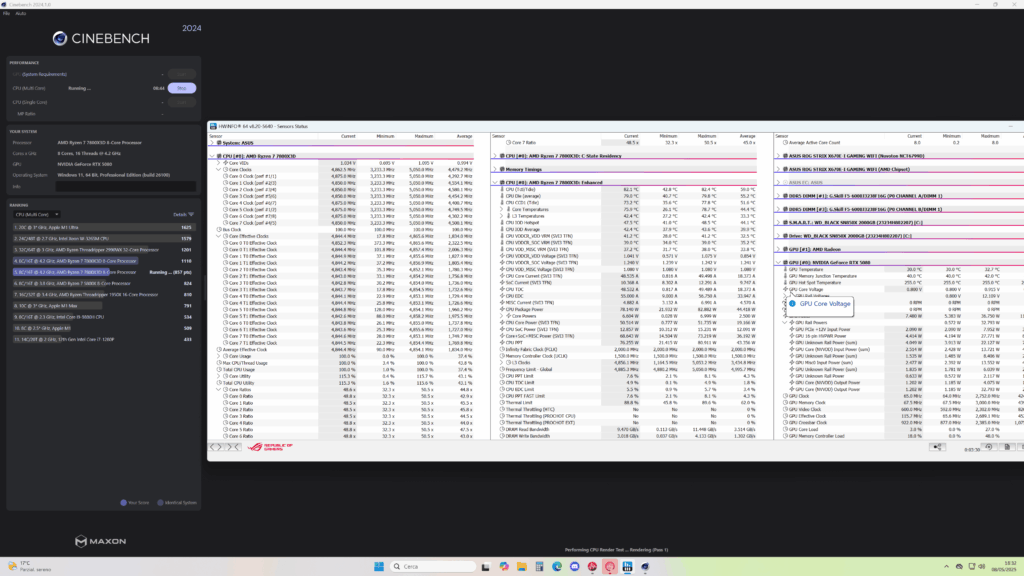
Task: Toggle ranking Details view
Action: click(x=184, y=214)
